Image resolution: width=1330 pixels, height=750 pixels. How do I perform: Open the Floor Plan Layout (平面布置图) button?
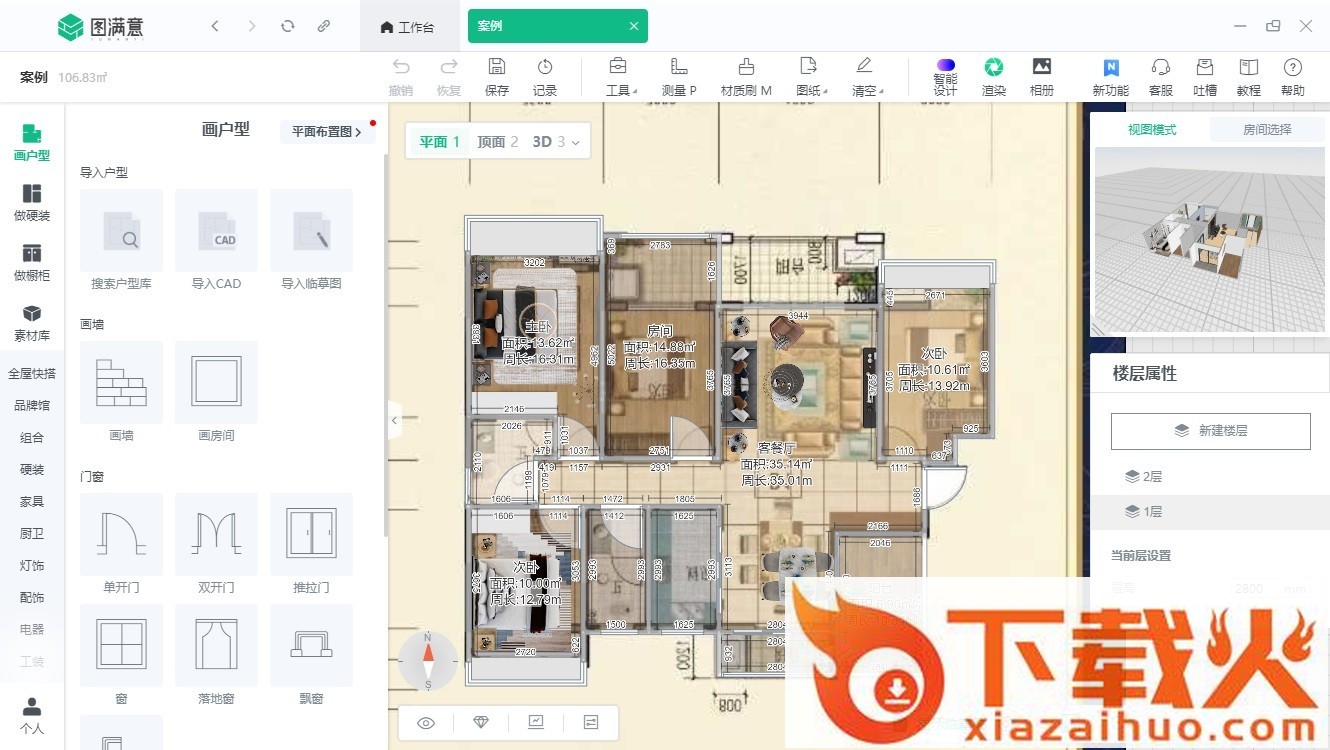(x=326, y=132)
